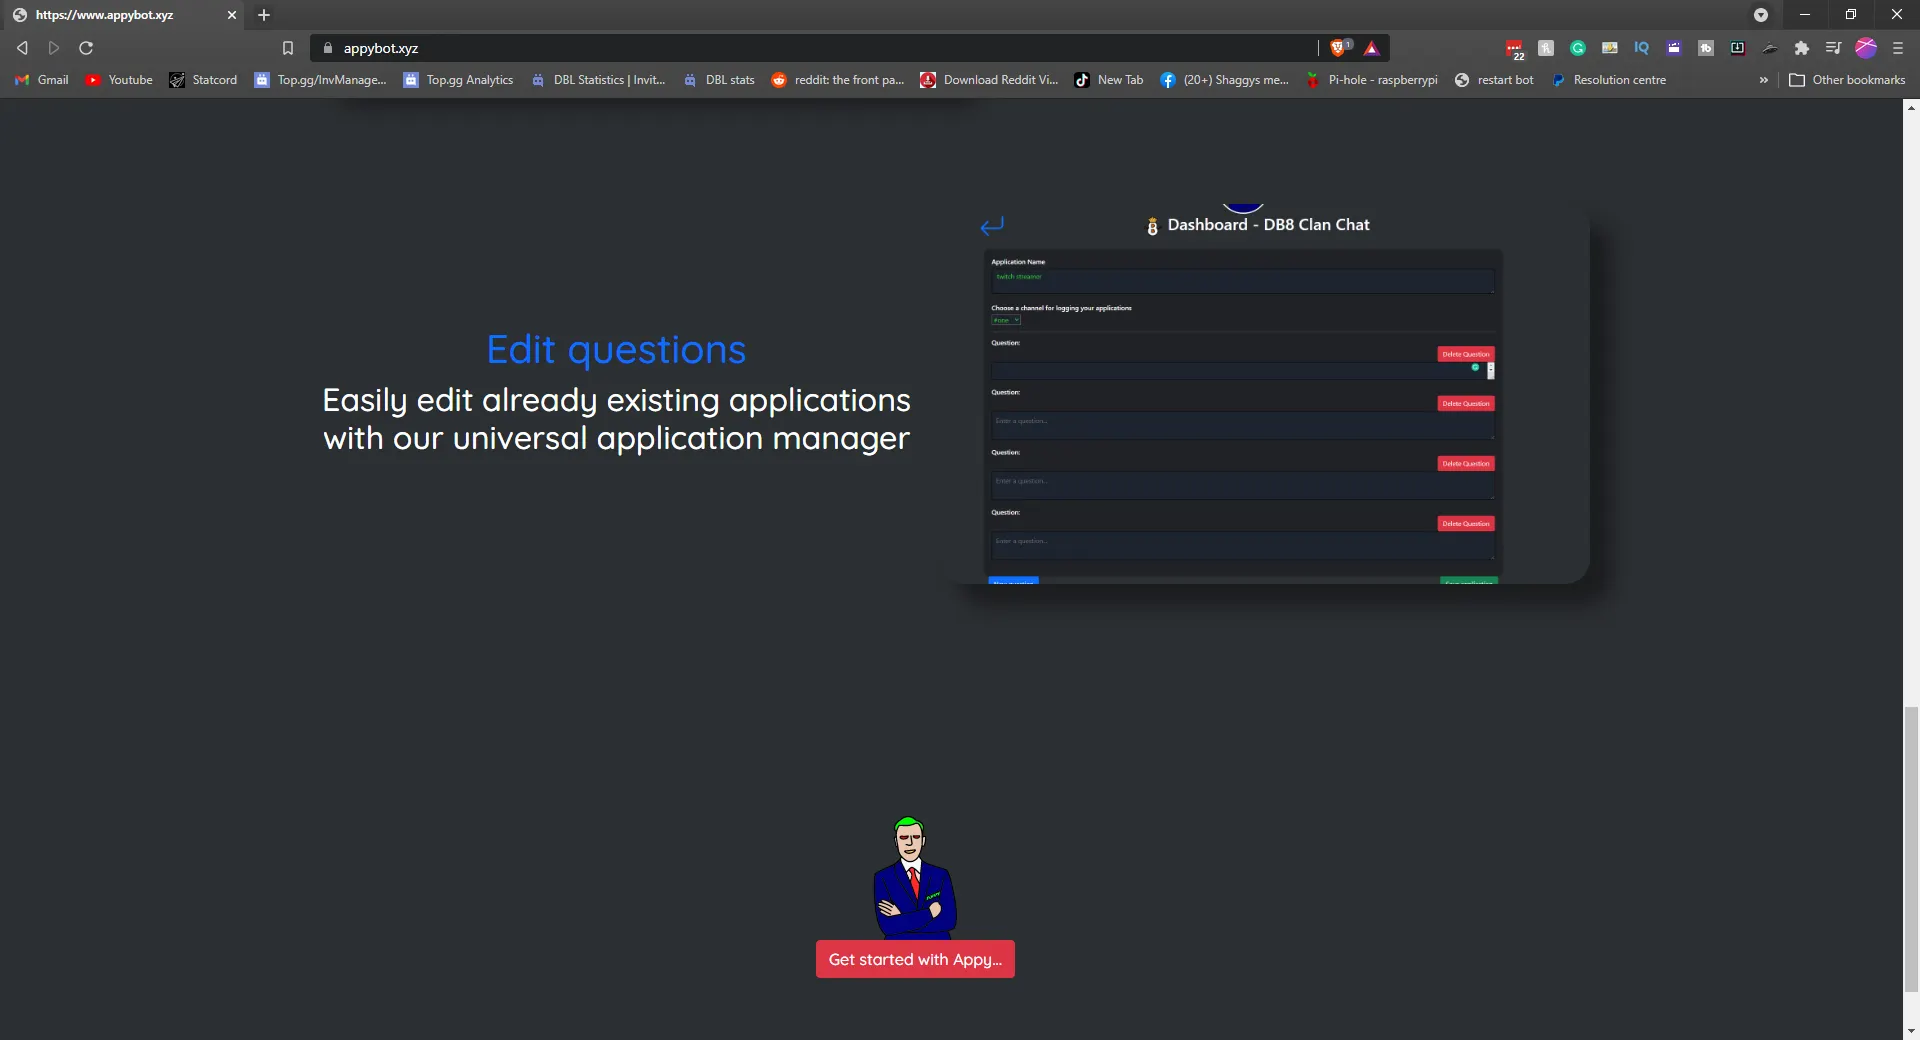Click the bookmark this page icon
1920x1040 pixels.
pos(288,48)
